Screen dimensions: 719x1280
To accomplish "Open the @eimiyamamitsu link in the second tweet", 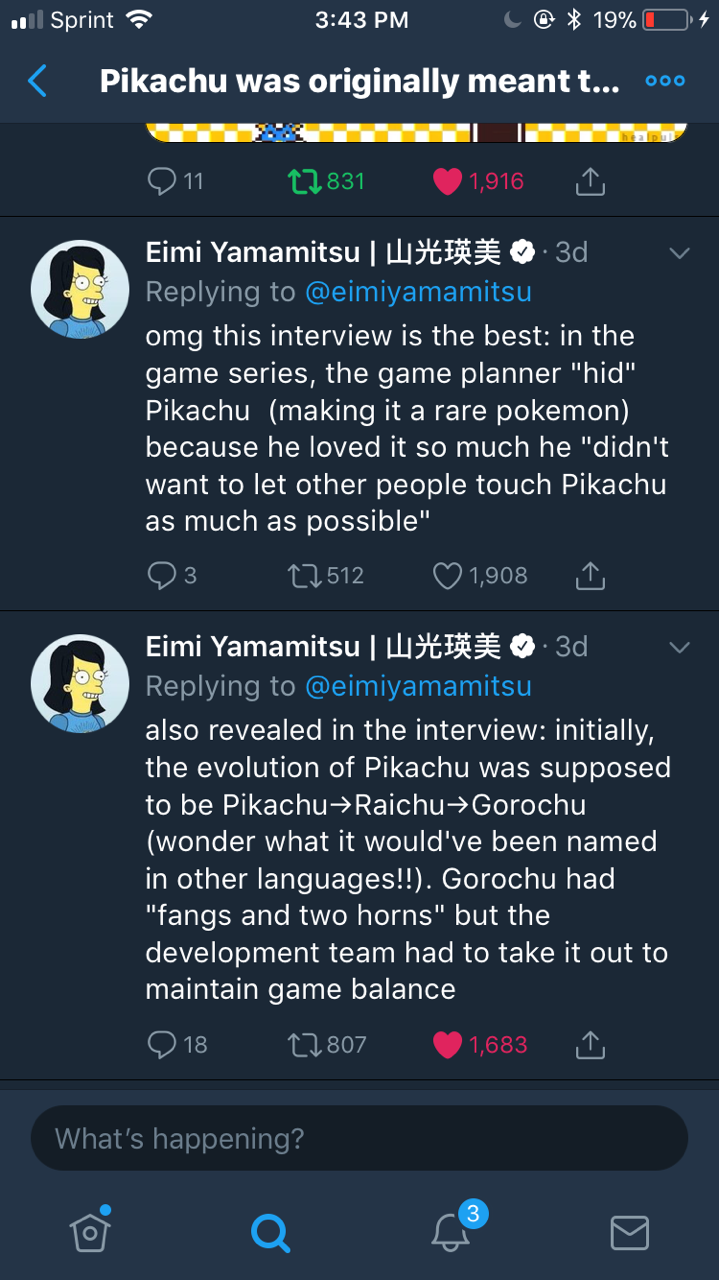I will (x=418, y=686).
